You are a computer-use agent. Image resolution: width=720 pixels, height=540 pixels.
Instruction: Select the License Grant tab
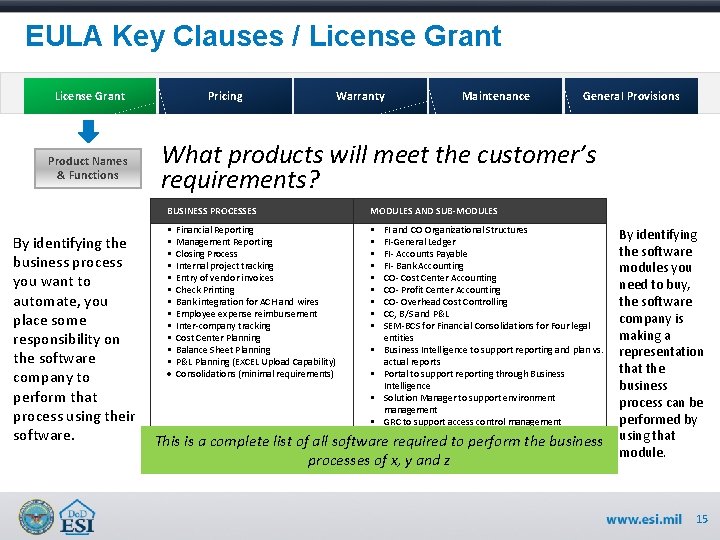[90, 96]
